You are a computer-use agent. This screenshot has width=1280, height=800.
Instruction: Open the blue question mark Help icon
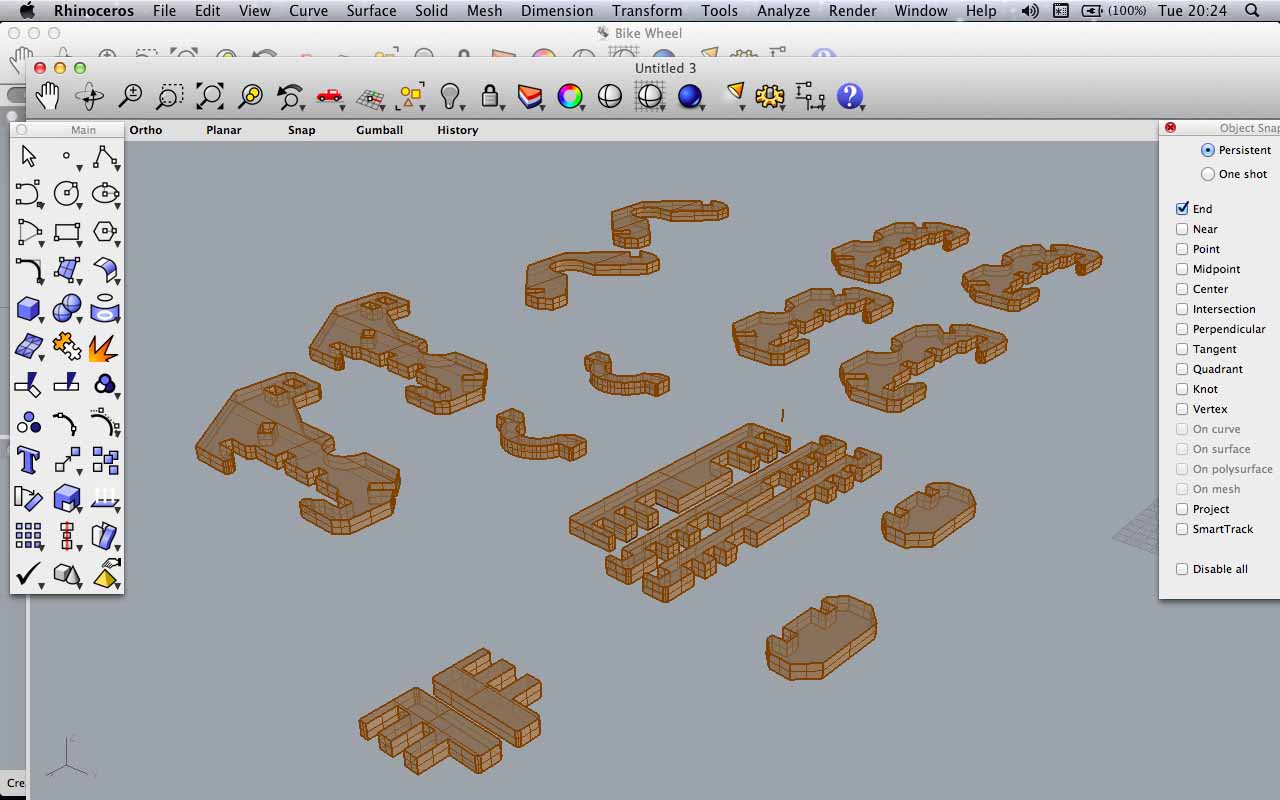point(850,96)
